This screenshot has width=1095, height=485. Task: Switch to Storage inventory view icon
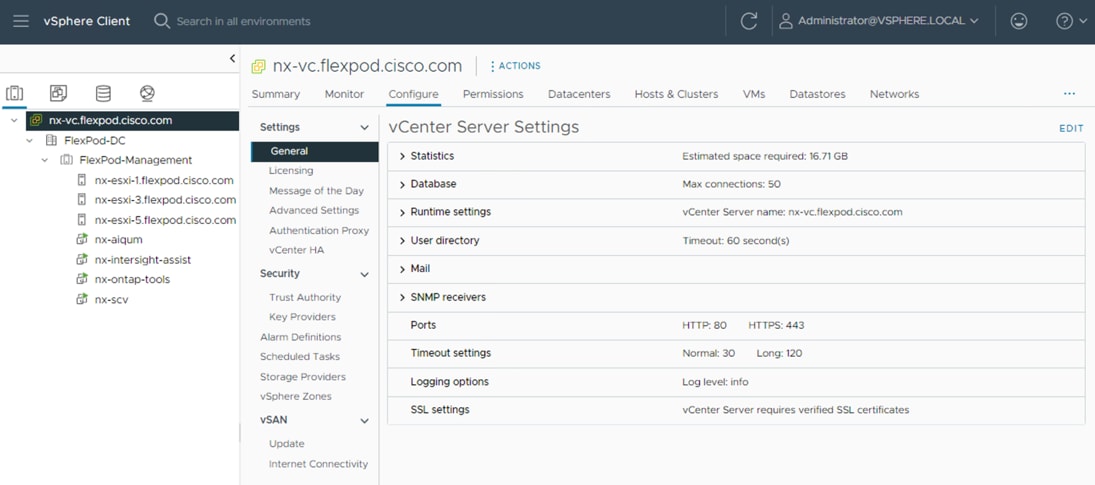point(103,94)
